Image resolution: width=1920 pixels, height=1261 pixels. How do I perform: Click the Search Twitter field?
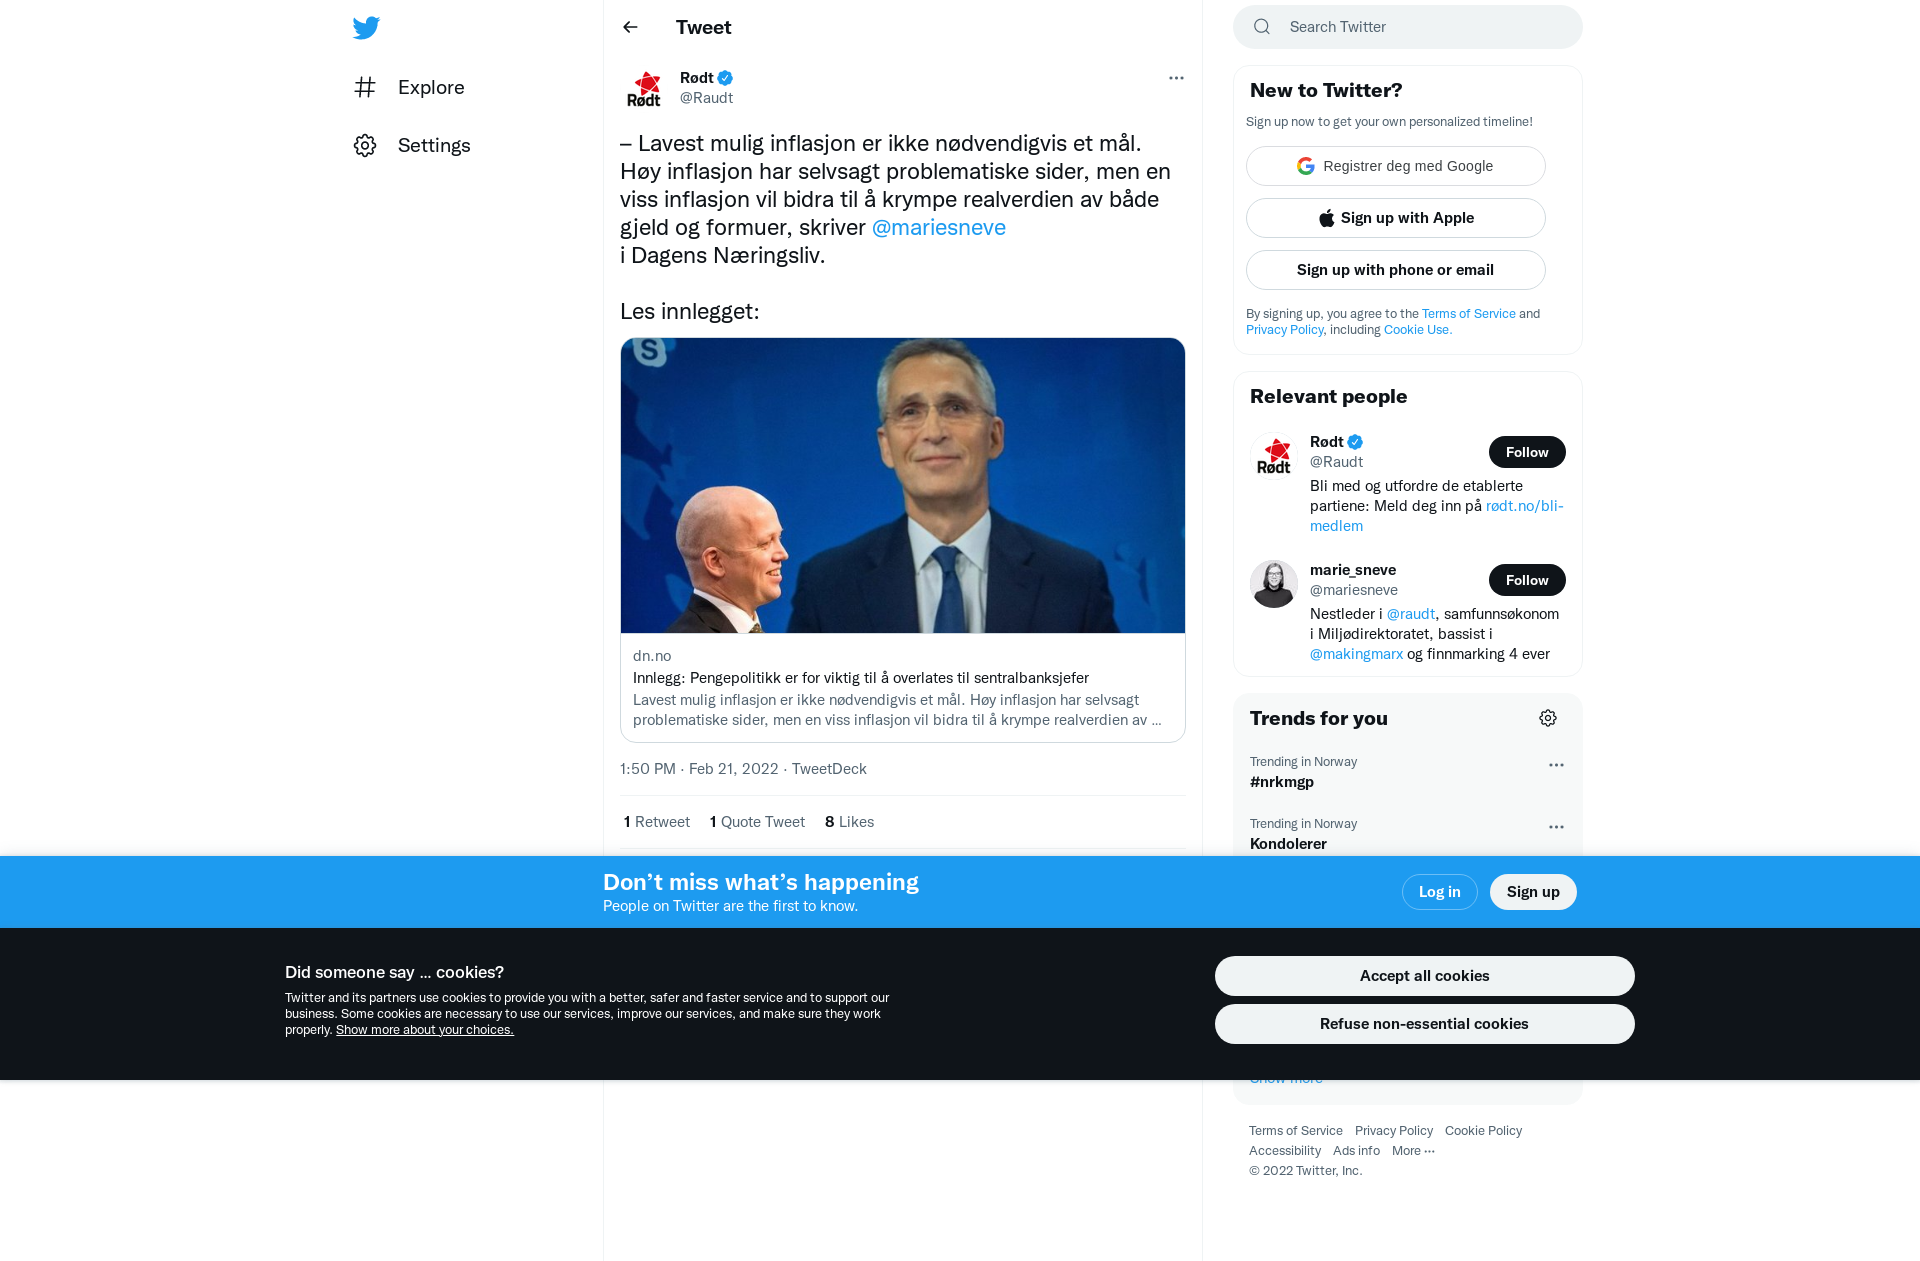pyautogui.click(x=1408, y=27)
